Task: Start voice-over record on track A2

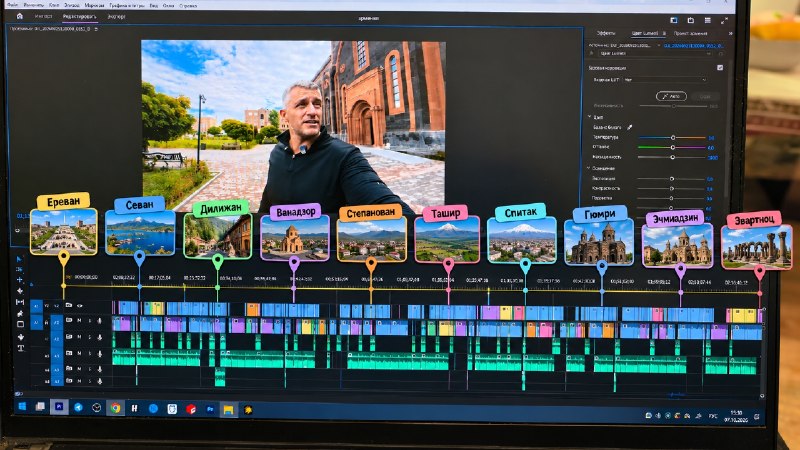Action: pos(99,337)
